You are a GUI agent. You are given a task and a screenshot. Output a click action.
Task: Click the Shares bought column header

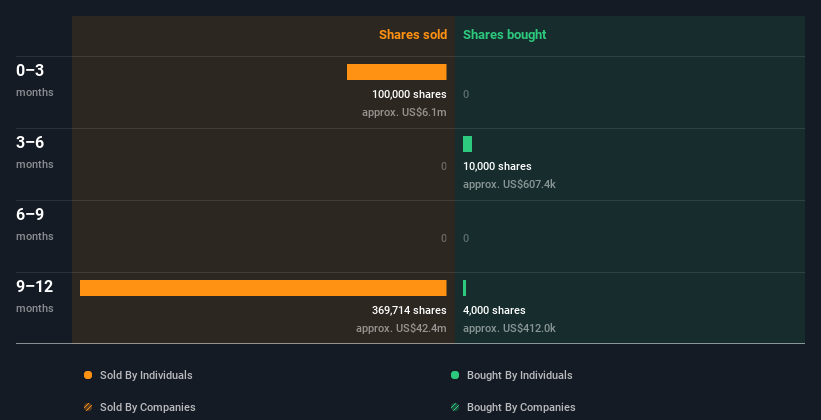[x=505, y=35]
